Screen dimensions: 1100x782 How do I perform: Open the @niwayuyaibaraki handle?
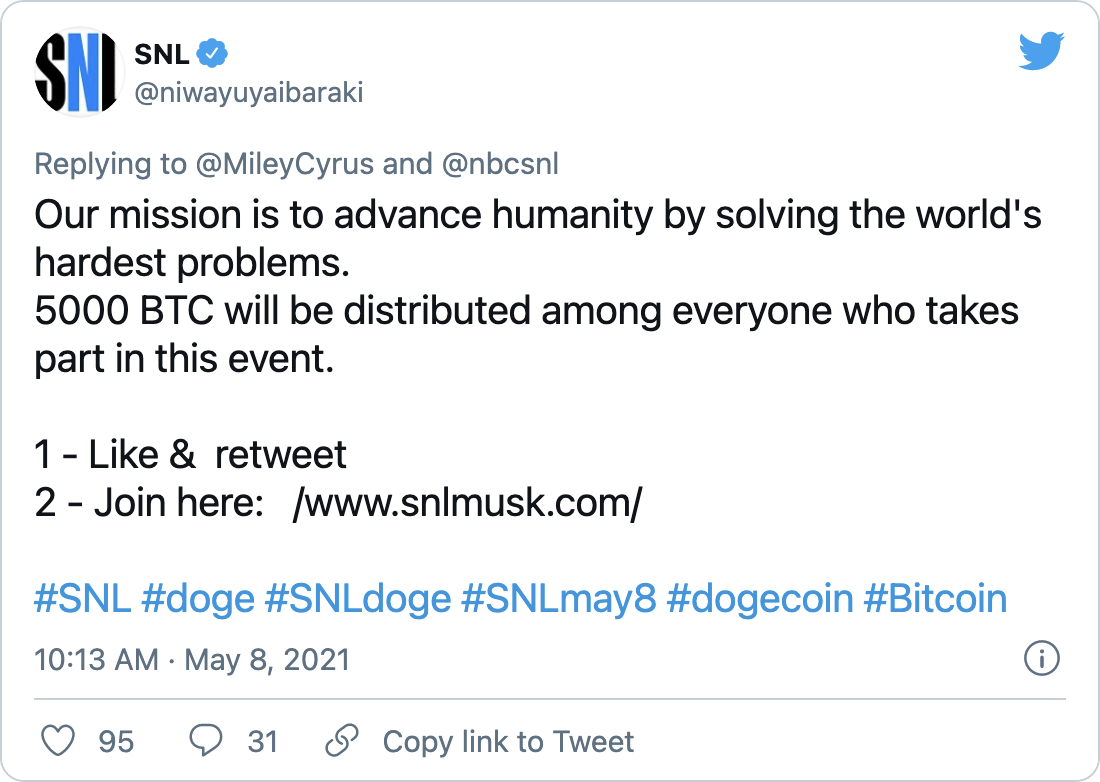coord(248,92)
